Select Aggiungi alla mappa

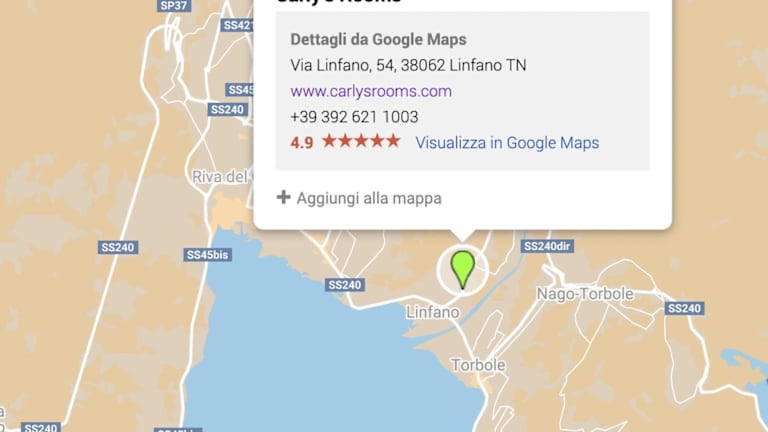pos(369,198)
